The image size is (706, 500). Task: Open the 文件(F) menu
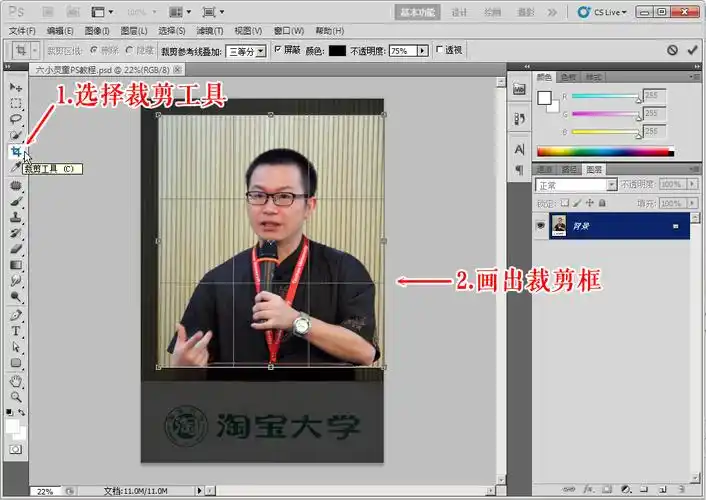pyautogui.click(x=22, y=31)
